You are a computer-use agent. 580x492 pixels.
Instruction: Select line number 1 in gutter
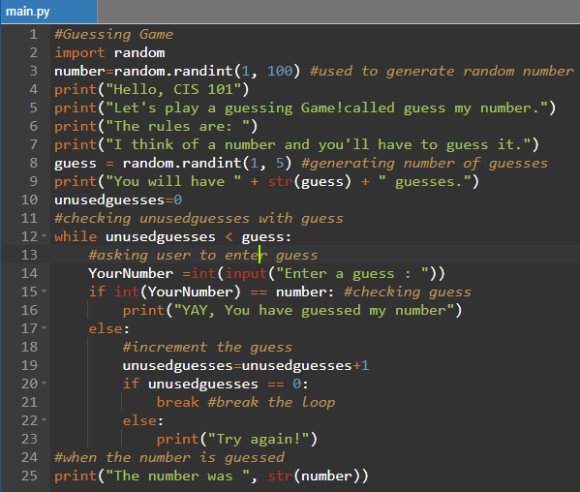click(34, 34)
